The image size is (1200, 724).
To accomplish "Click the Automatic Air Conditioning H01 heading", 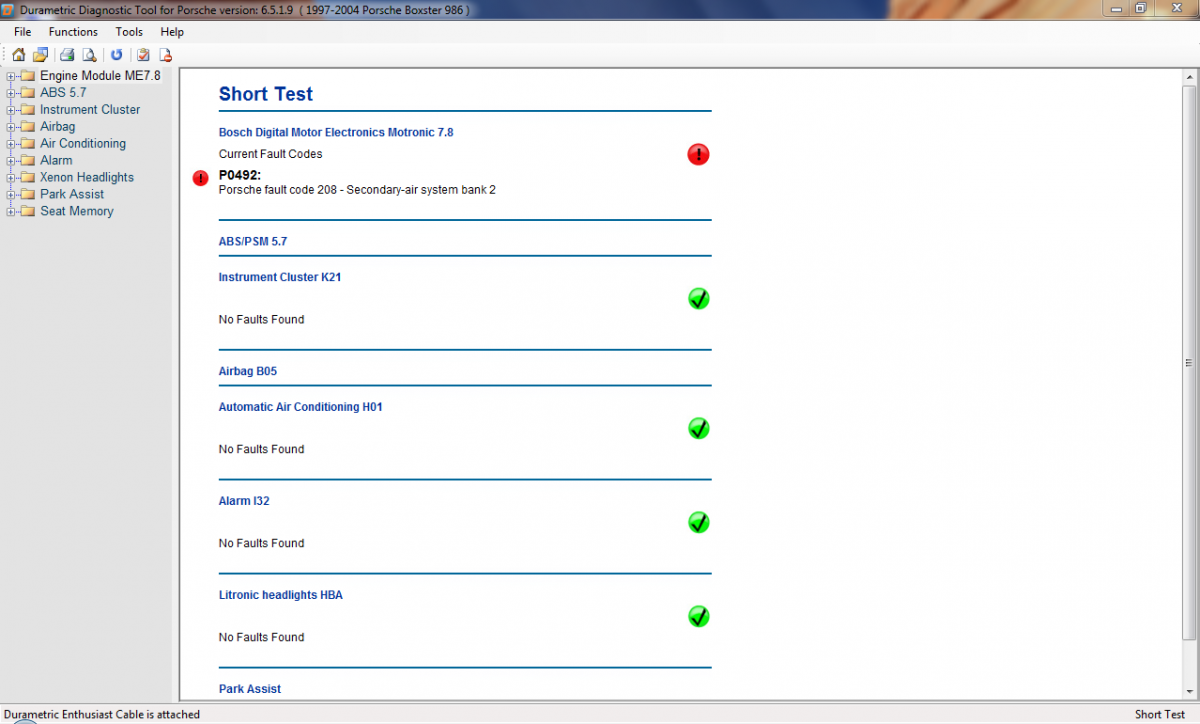I will pos(300,407).
